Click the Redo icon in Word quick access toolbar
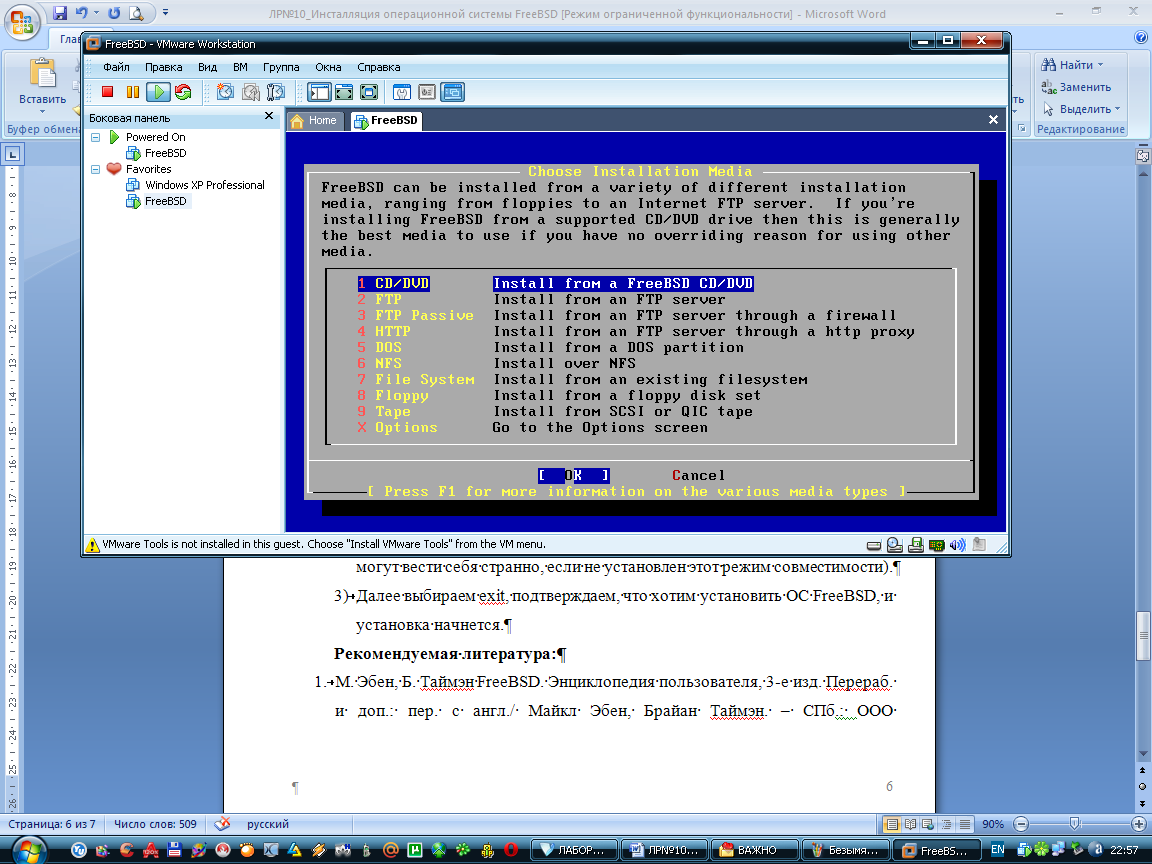Screen dimensions: 1152x864 114,12
